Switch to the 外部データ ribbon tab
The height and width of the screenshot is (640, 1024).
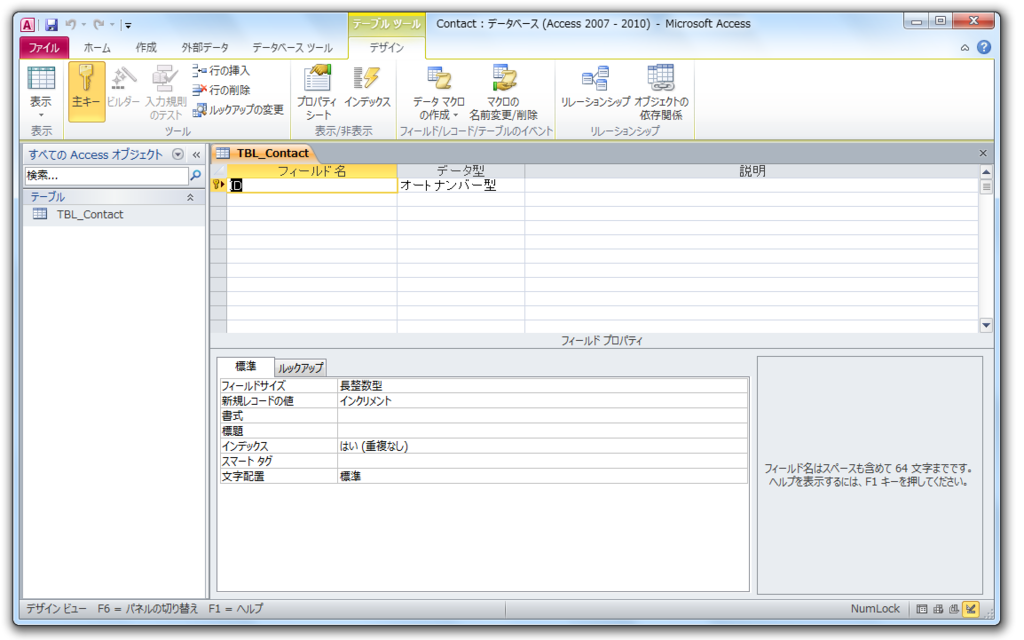(x=205, y=48)
